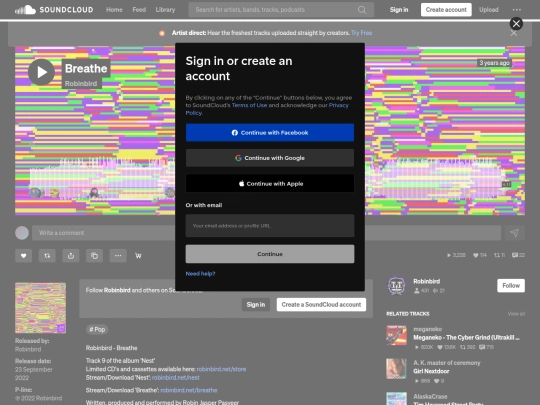The height and width of the screenshot is (405, 540).
Task: Open the robinbird.net/store link
Action: coord(221,369)
